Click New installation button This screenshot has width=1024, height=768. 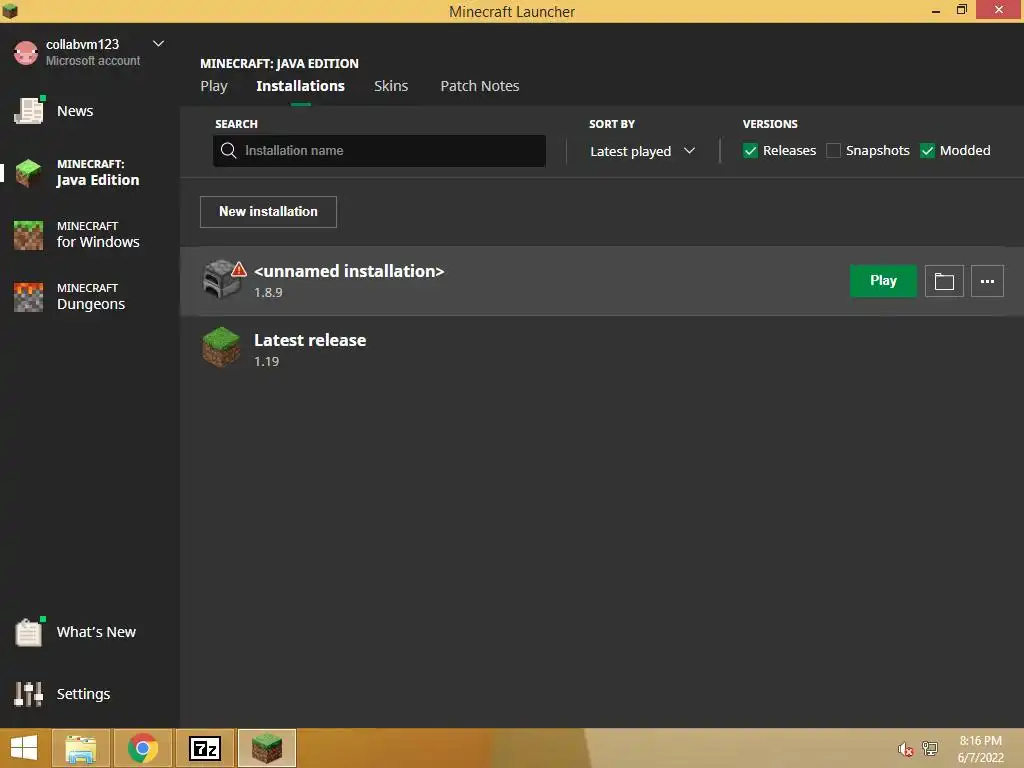[268, 212]
